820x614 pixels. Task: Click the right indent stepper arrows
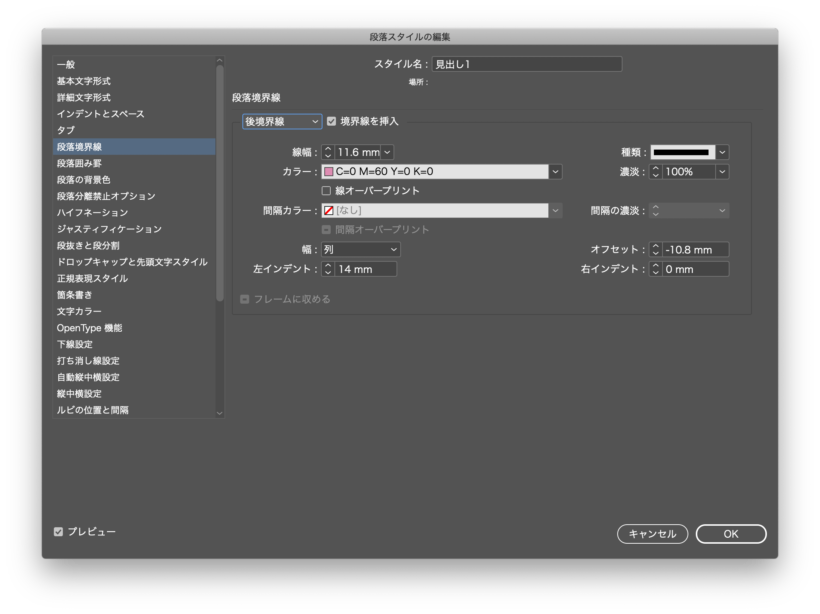tap(656, 269)
